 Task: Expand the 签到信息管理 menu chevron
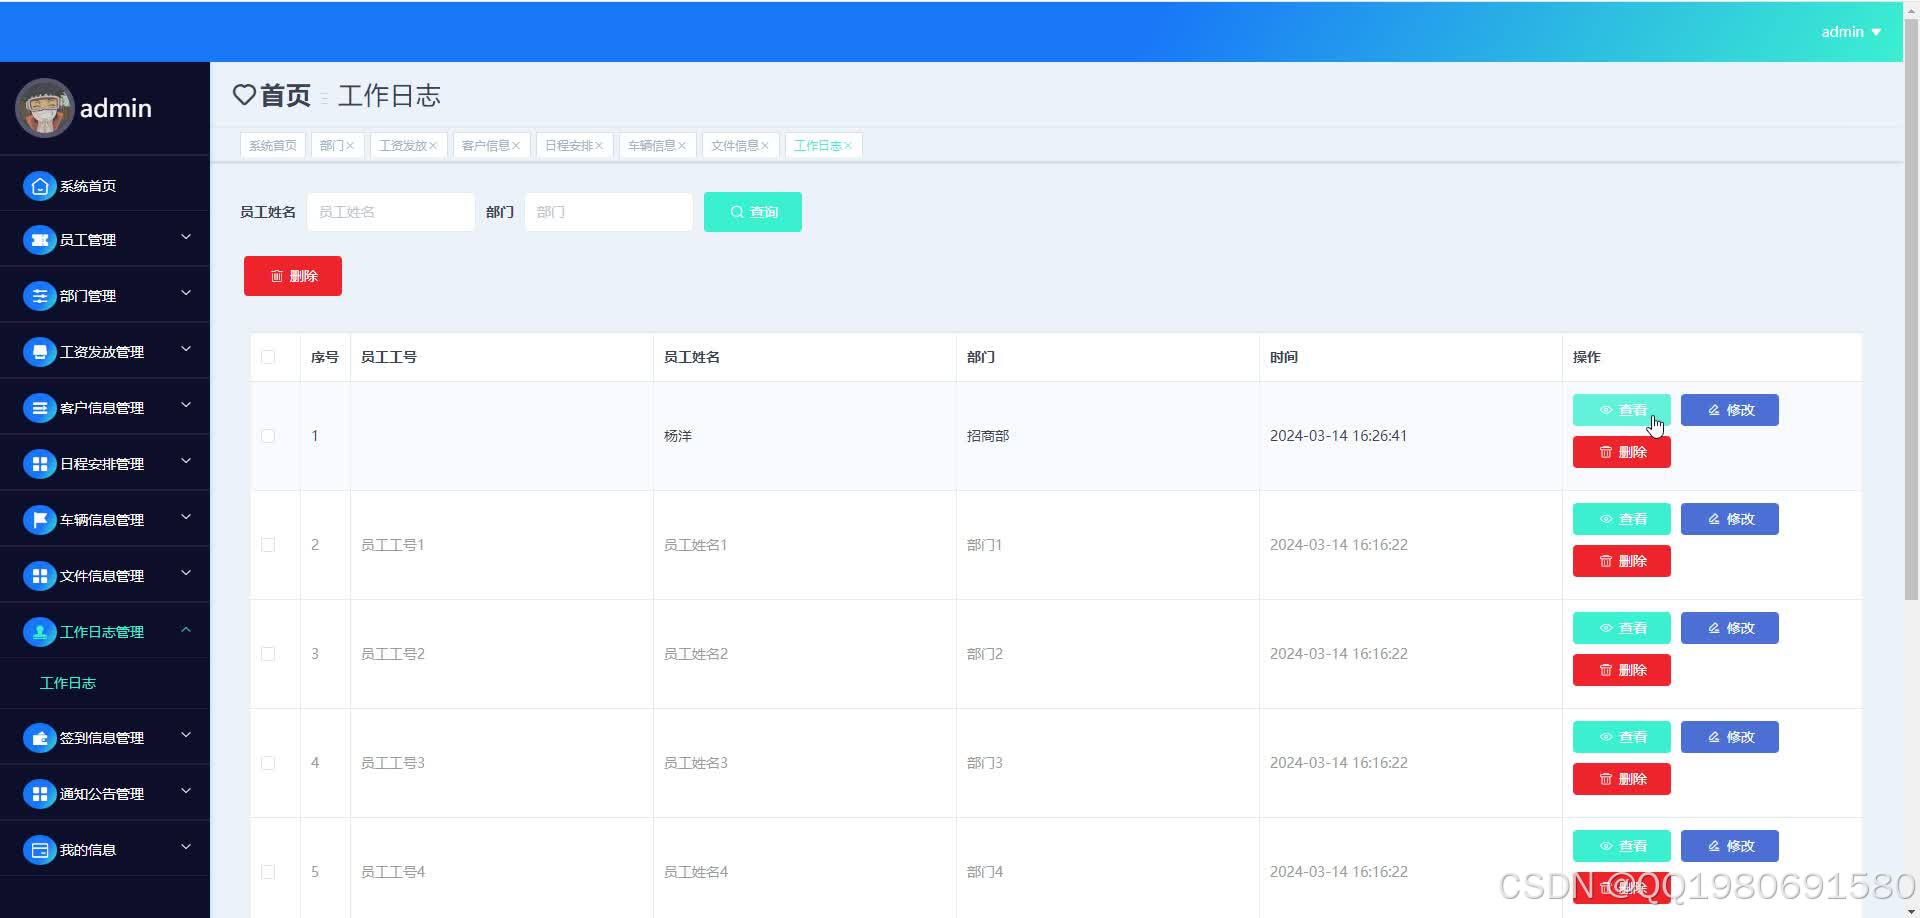[186, 735]
